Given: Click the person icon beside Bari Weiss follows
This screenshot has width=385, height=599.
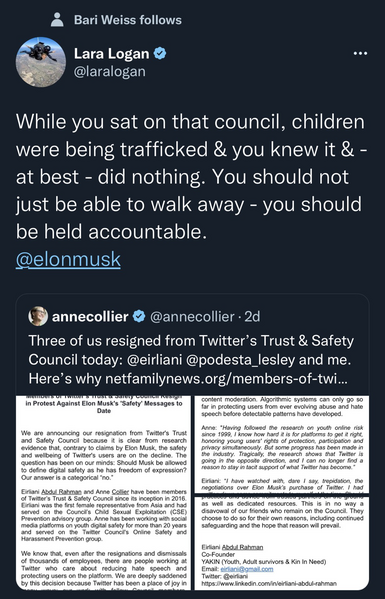Looking at the screenshot, I should point(57,20).
